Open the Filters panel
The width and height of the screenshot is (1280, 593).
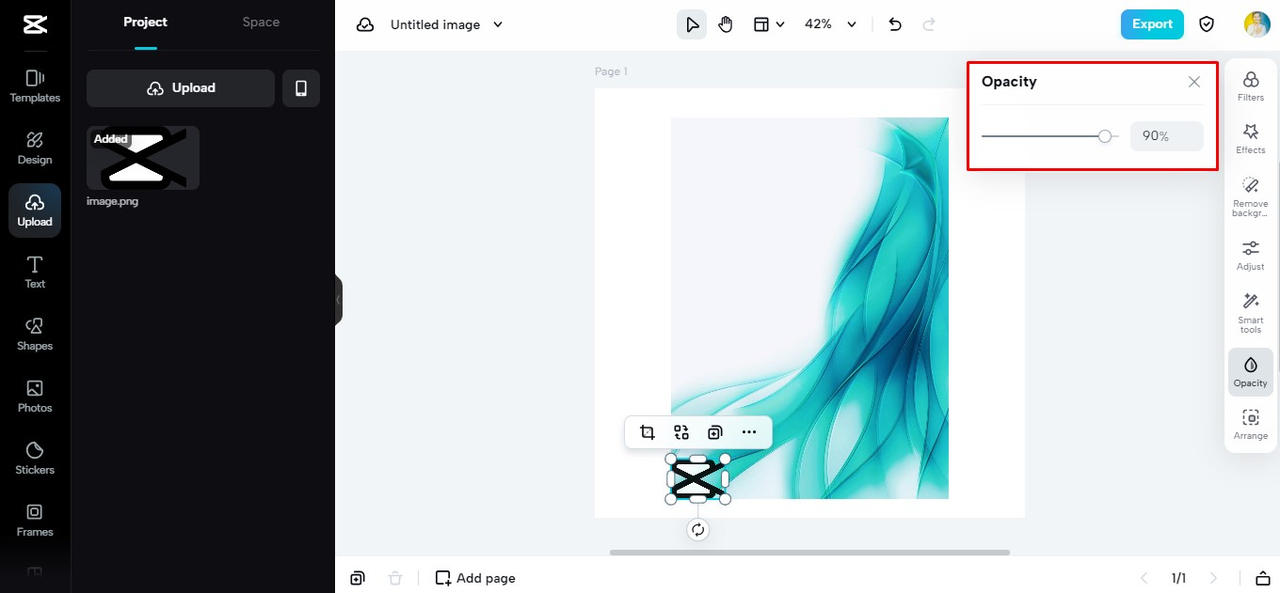[1250, 86]
